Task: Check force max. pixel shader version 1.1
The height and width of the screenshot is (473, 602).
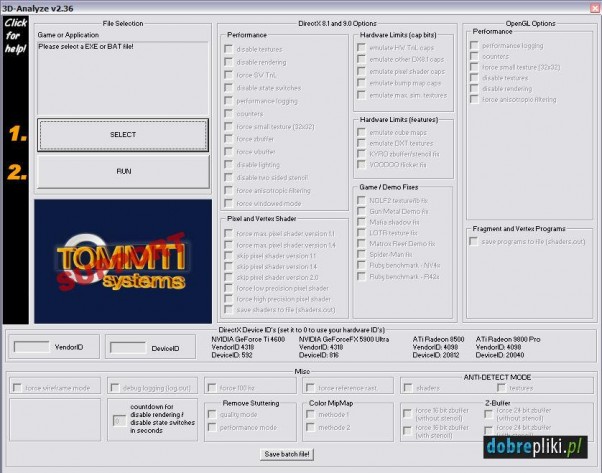Action: 228,233
